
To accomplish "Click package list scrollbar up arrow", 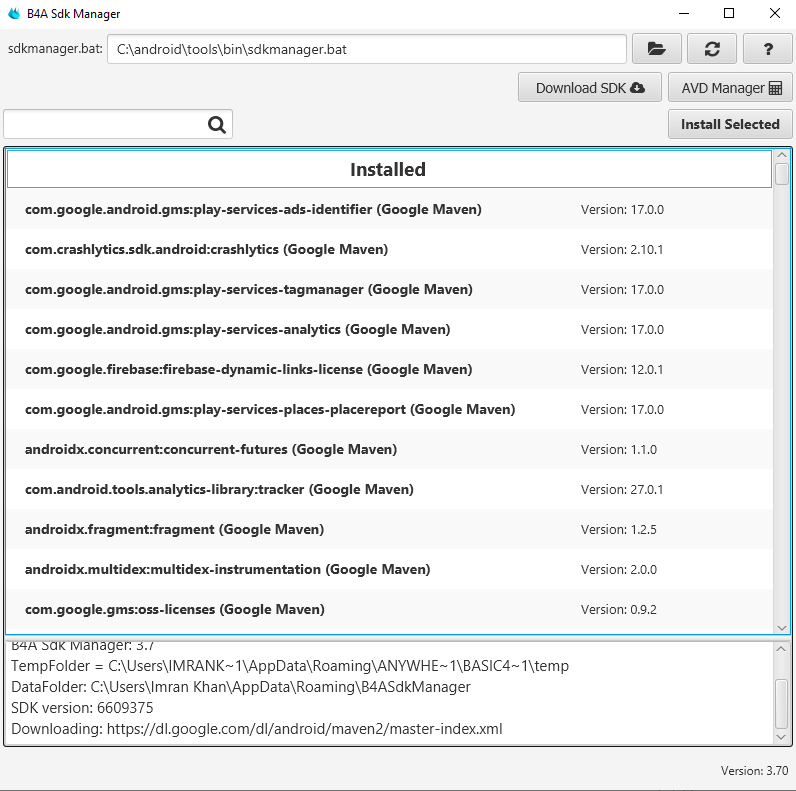I will coord(782,155).
